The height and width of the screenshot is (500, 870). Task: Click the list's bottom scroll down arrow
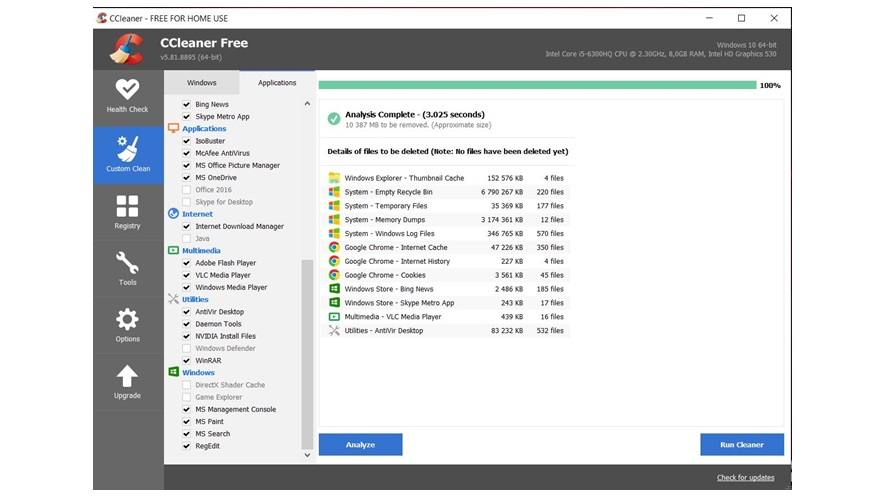click(307, 455)
